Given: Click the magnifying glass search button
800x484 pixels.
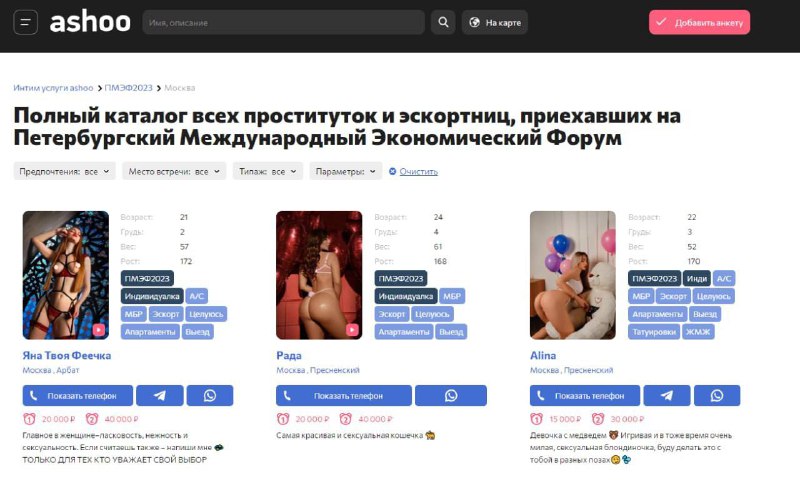Looking at the screenshot, I should coord(443,22).
